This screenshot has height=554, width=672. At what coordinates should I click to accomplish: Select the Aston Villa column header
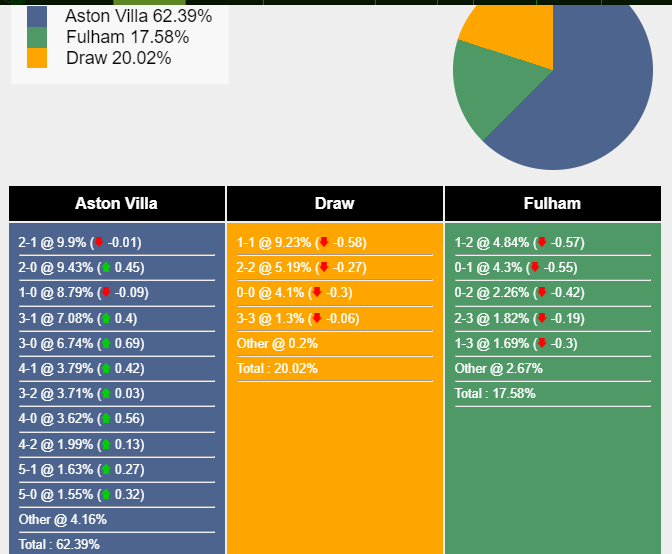(x=116, y=204)
